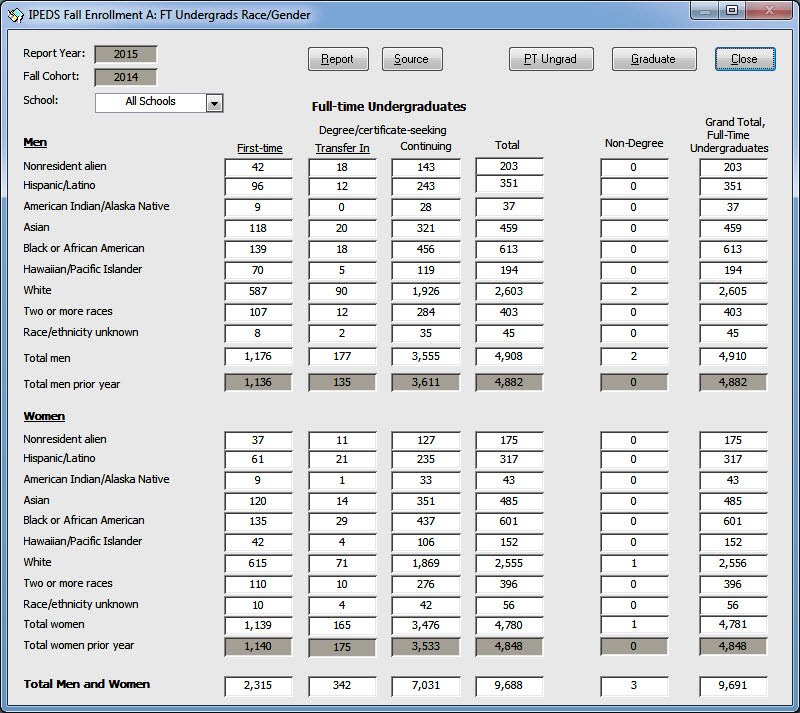Click Total Men and Women Transfer In value
This screenshot has height=713, width=800.
pos(342,685)
